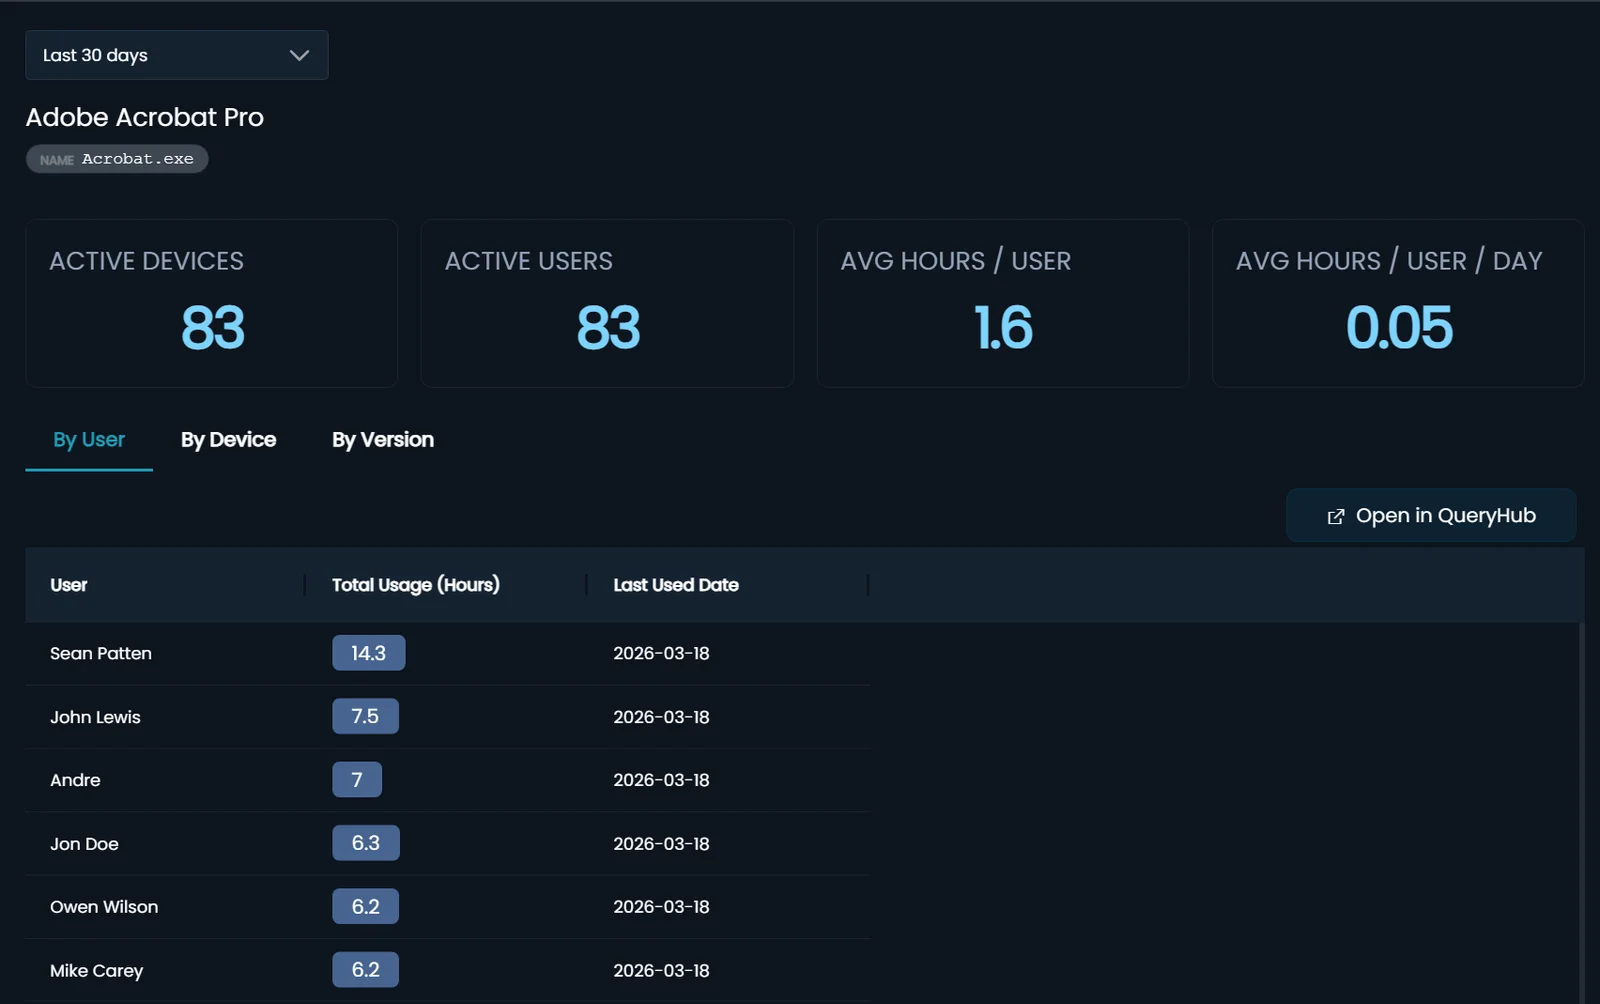Switch to the By User tab
1600x1004 pixels.
point(89,440)
